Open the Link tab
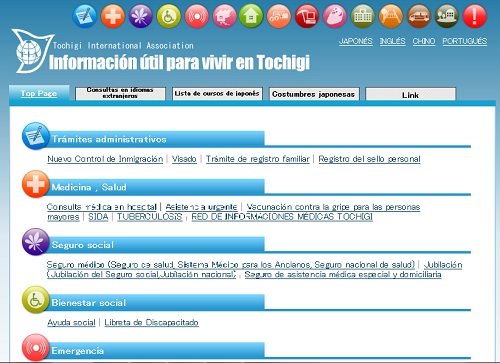 click(x=410, y=94)
